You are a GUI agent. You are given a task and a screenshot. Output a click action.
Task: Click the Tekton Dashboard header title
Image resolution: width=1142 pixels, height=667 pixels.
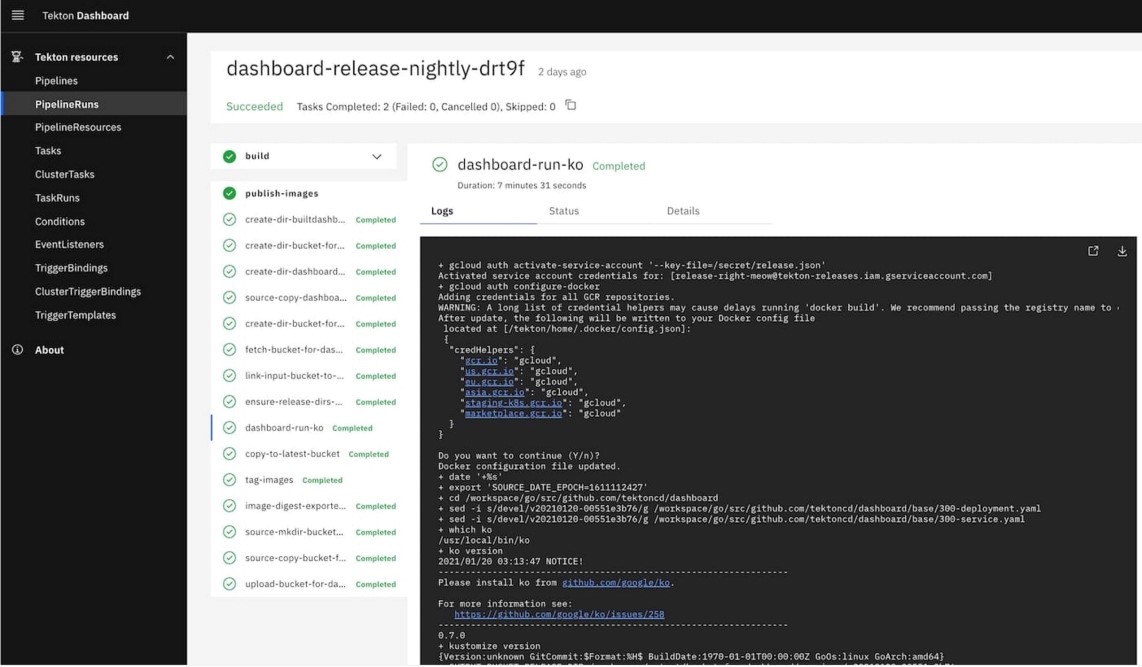pos(85,15)
